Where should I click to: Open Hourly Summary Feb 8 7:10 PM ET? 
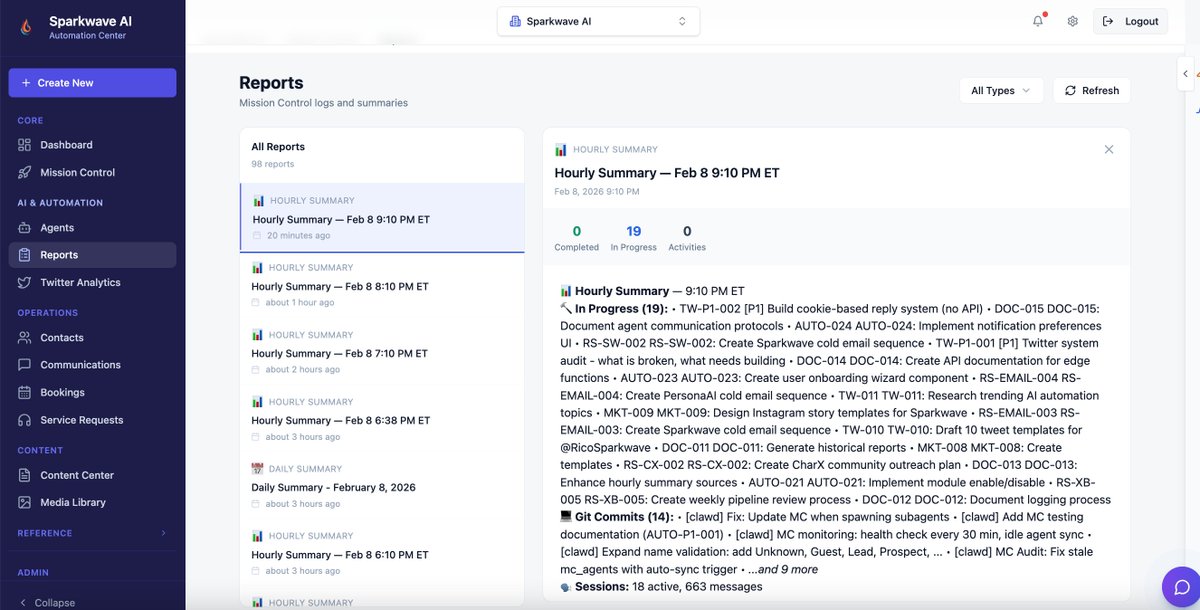click(x=382, y=352)
